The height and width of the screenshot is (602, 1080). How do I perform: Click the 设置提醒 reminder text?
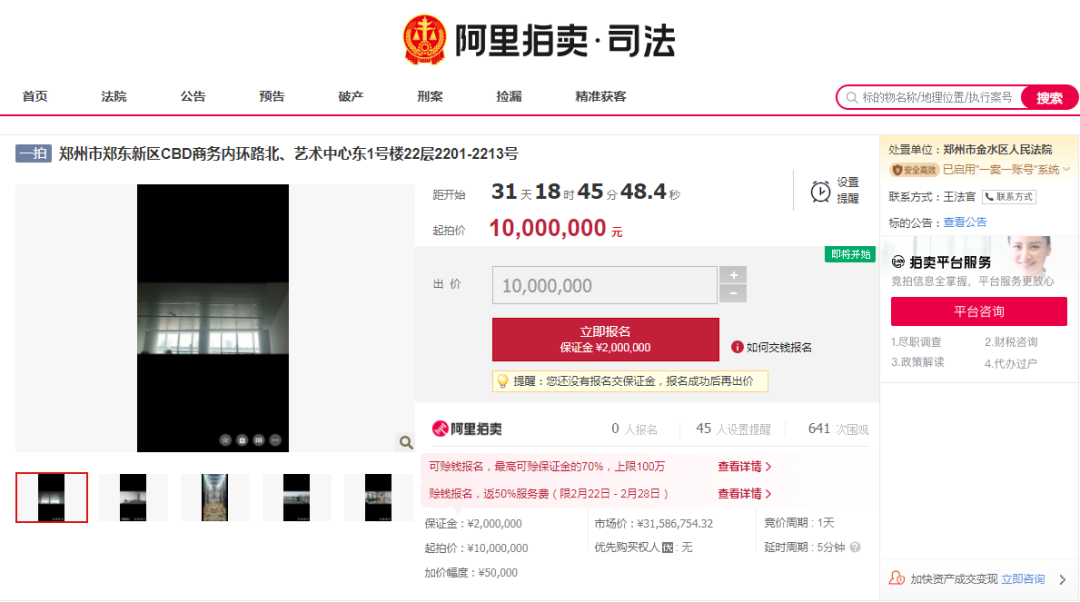coord(847,190)
